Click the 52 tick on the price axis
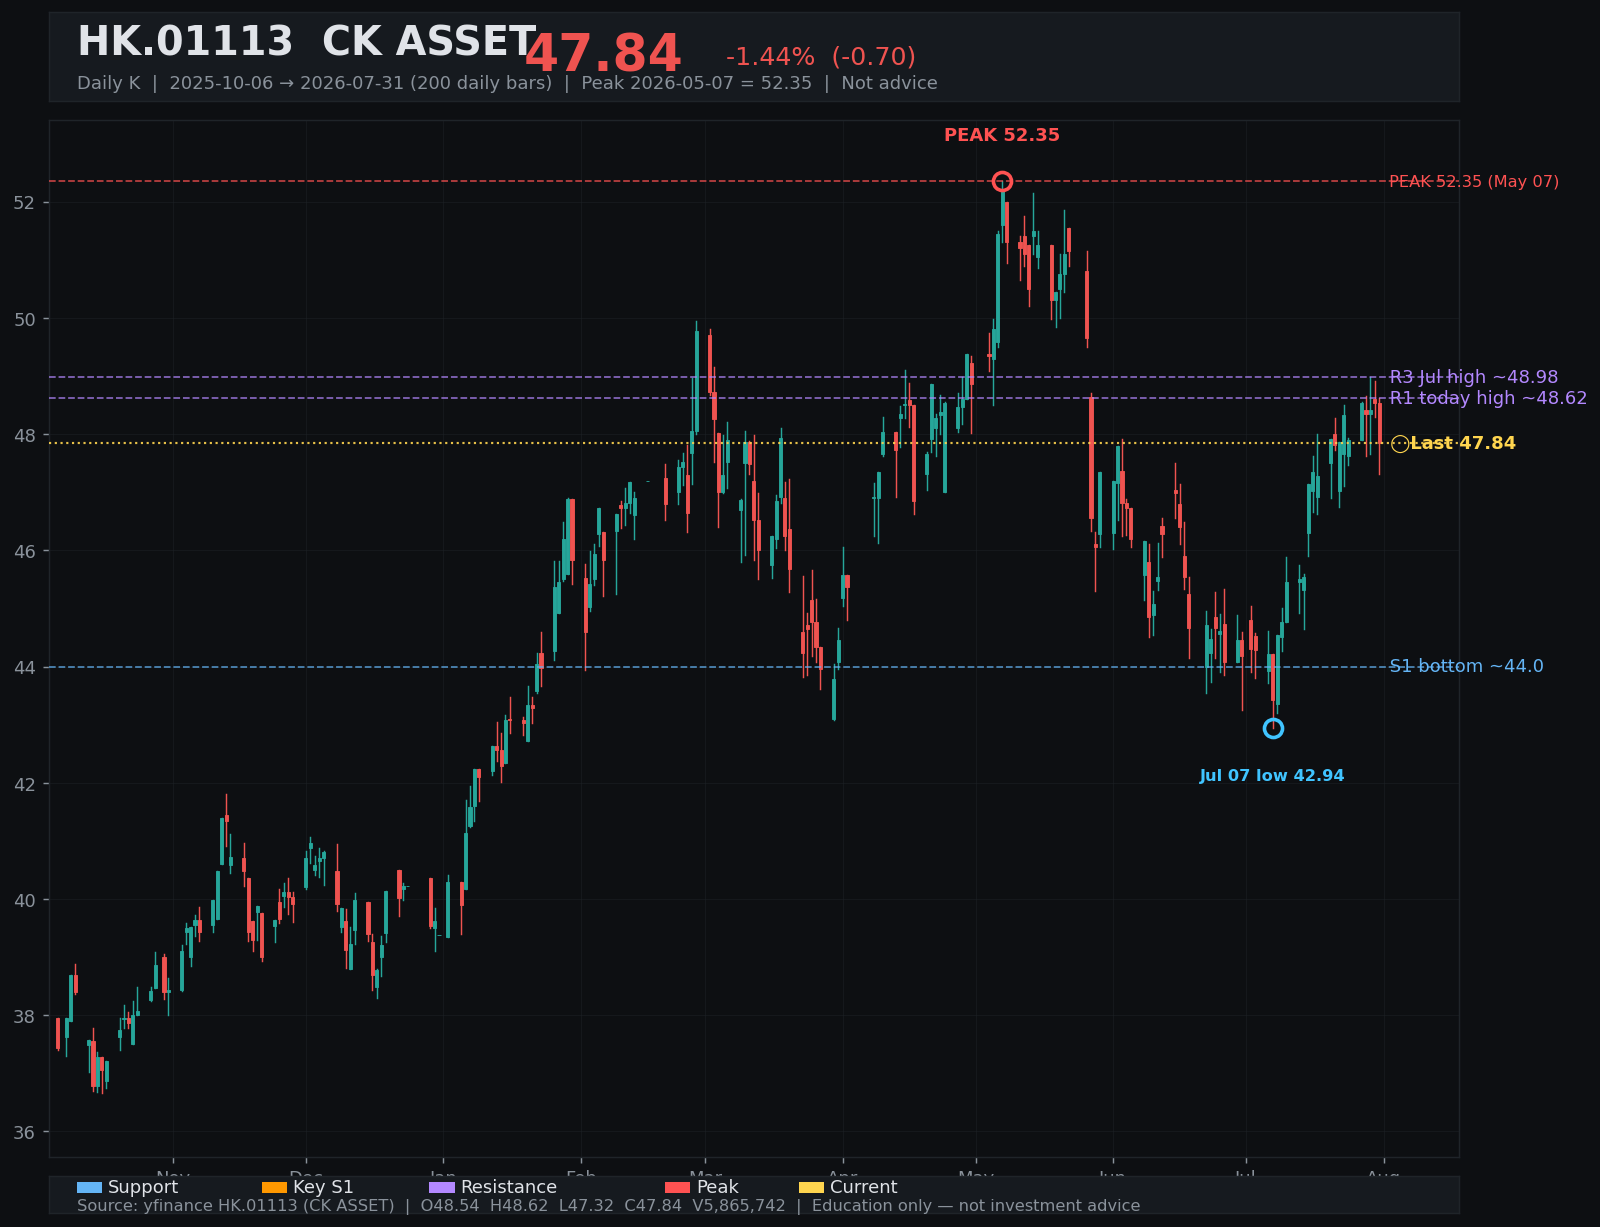Viewport: 1600px width, 1227px height. (23, 203)
